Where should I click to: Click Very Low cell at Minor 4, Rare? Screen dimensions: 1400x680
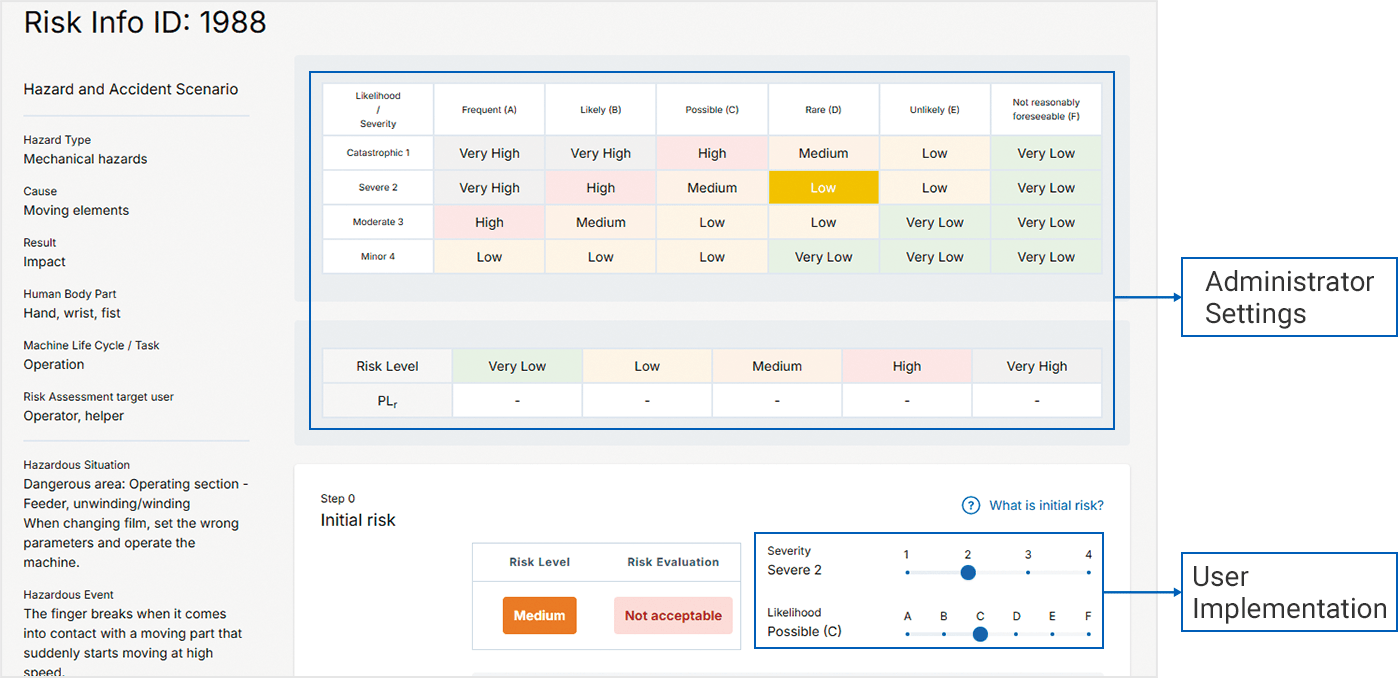pyautogui.click(x=824, y=257)
